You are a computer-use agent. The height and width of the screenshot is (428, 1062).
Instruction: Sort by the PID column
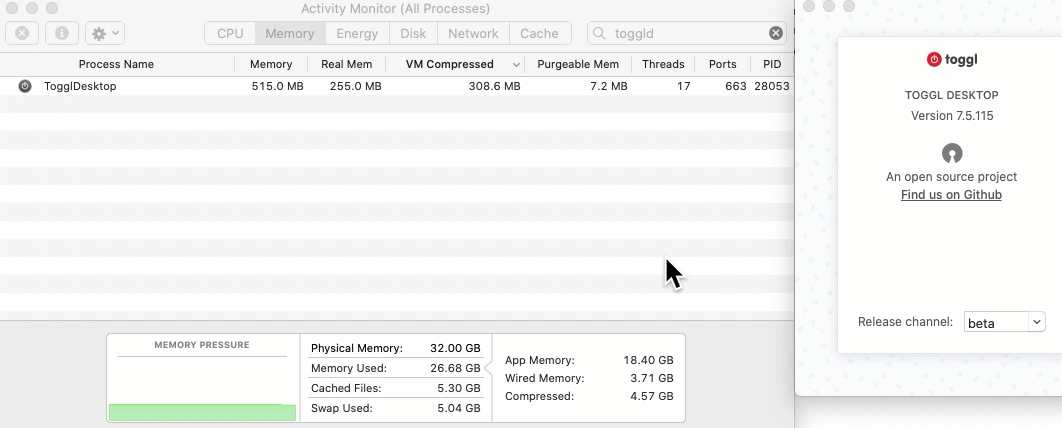pyautogui.click(x=772, y=64)
